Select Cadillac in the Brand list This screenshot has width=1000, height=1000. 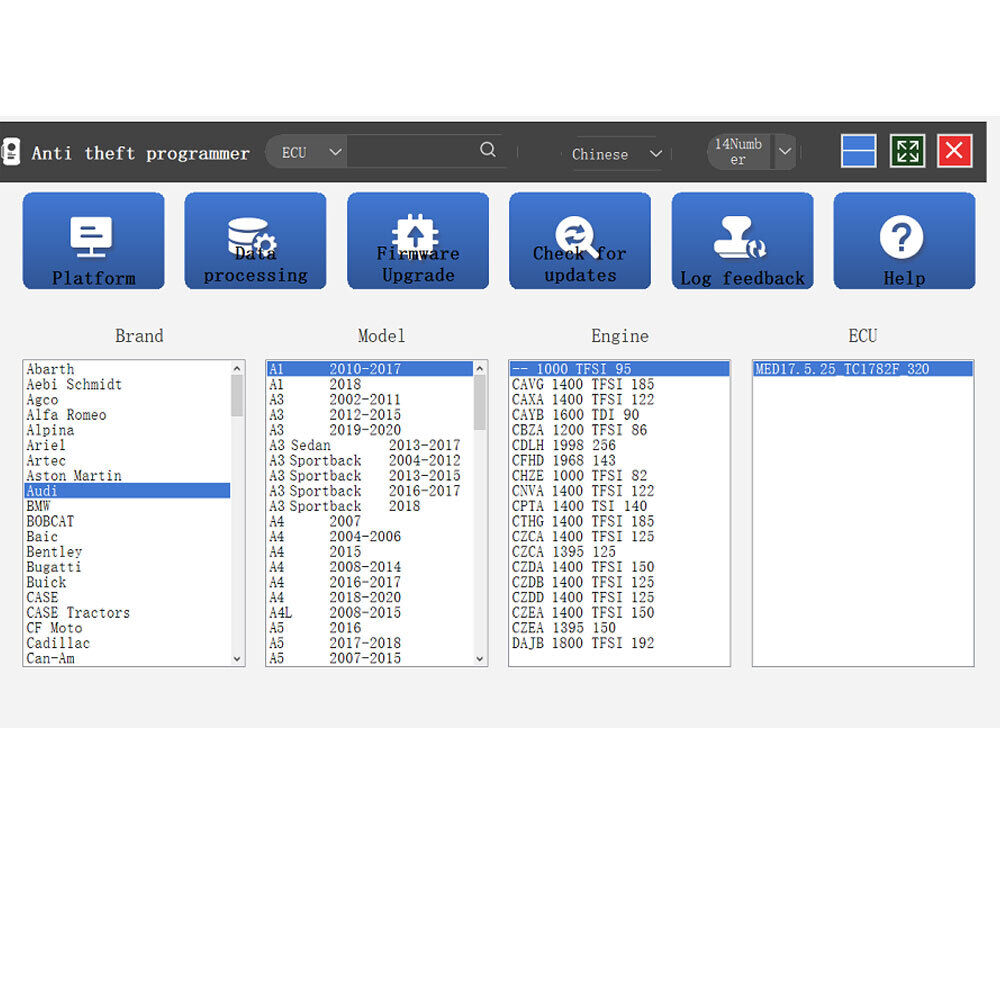click(x=57, y=643)
